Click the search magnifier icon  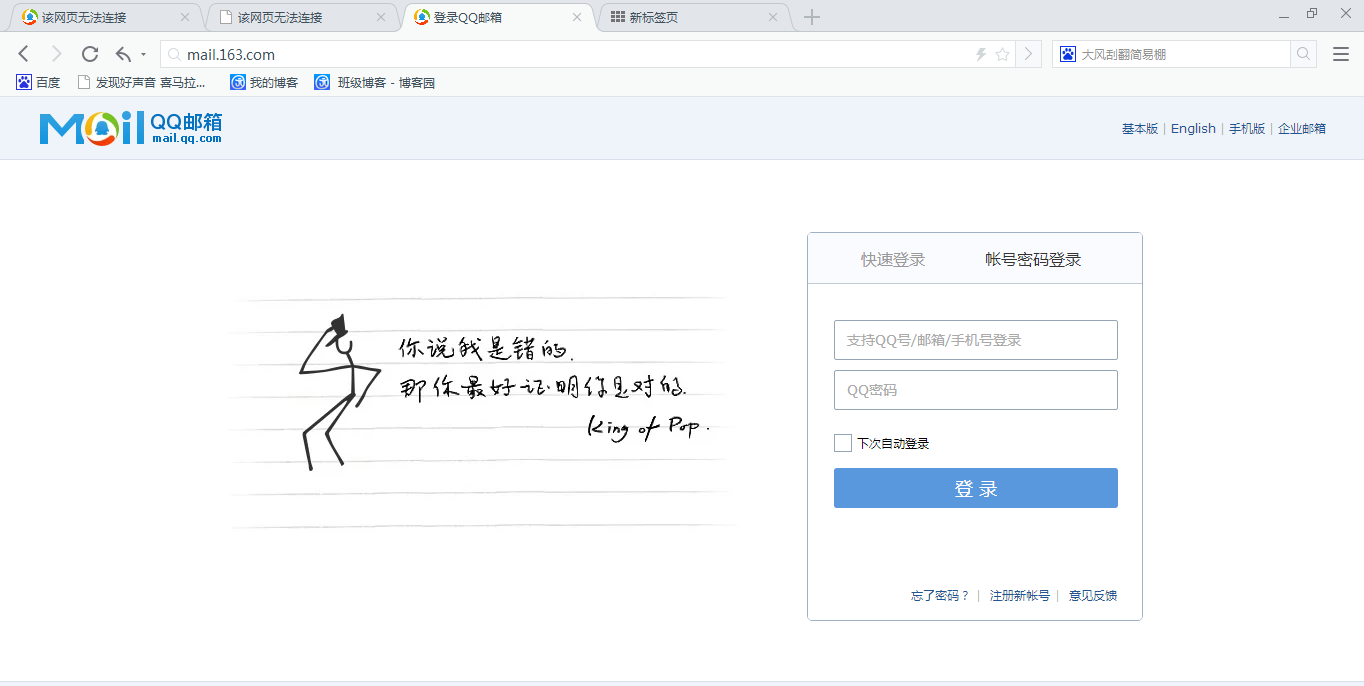click(x=1303, y=54)
